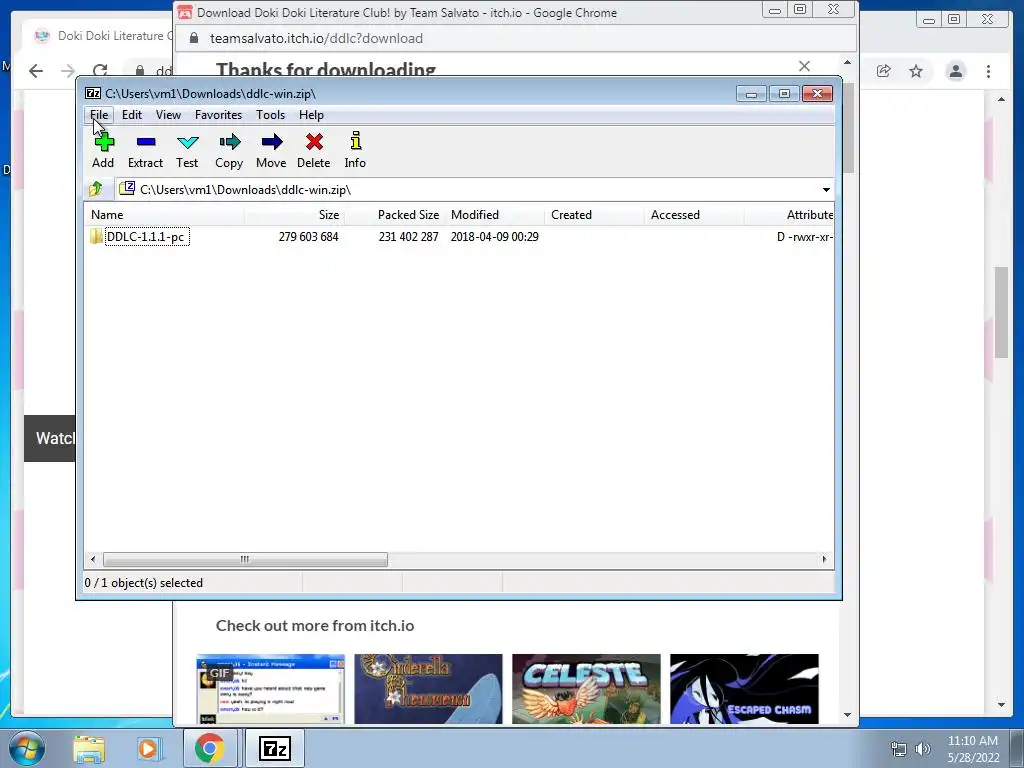This screenshot has height=768, width=1024.
Task: Open Chrome's three-dot menu
Action: (x=989, y=71)
